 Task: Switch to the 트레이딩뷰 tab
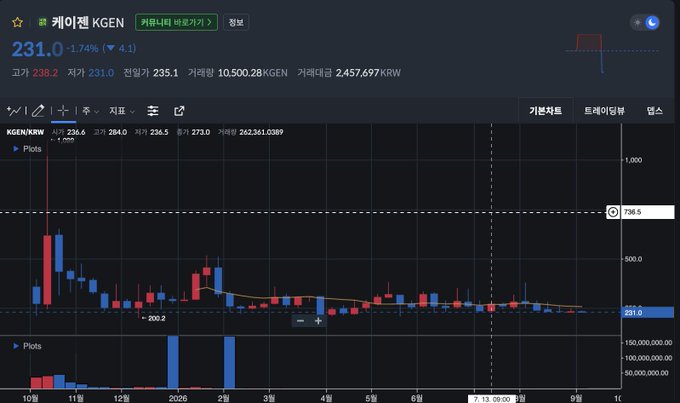(604, 111)
